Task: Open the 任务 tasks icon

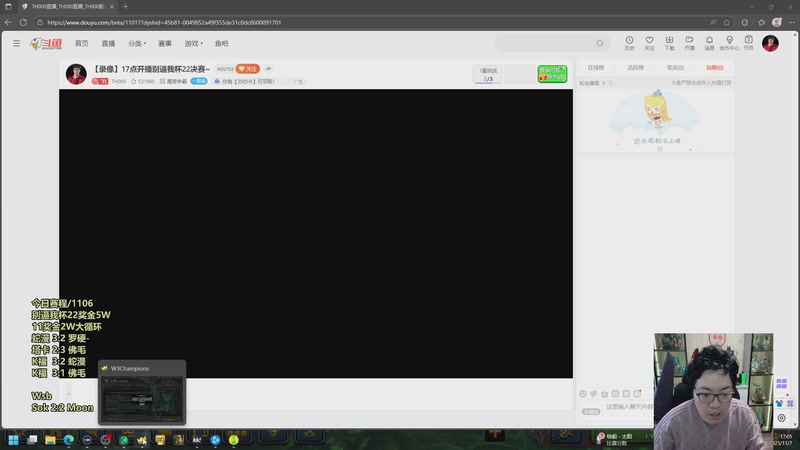Action: pos(748,43)
